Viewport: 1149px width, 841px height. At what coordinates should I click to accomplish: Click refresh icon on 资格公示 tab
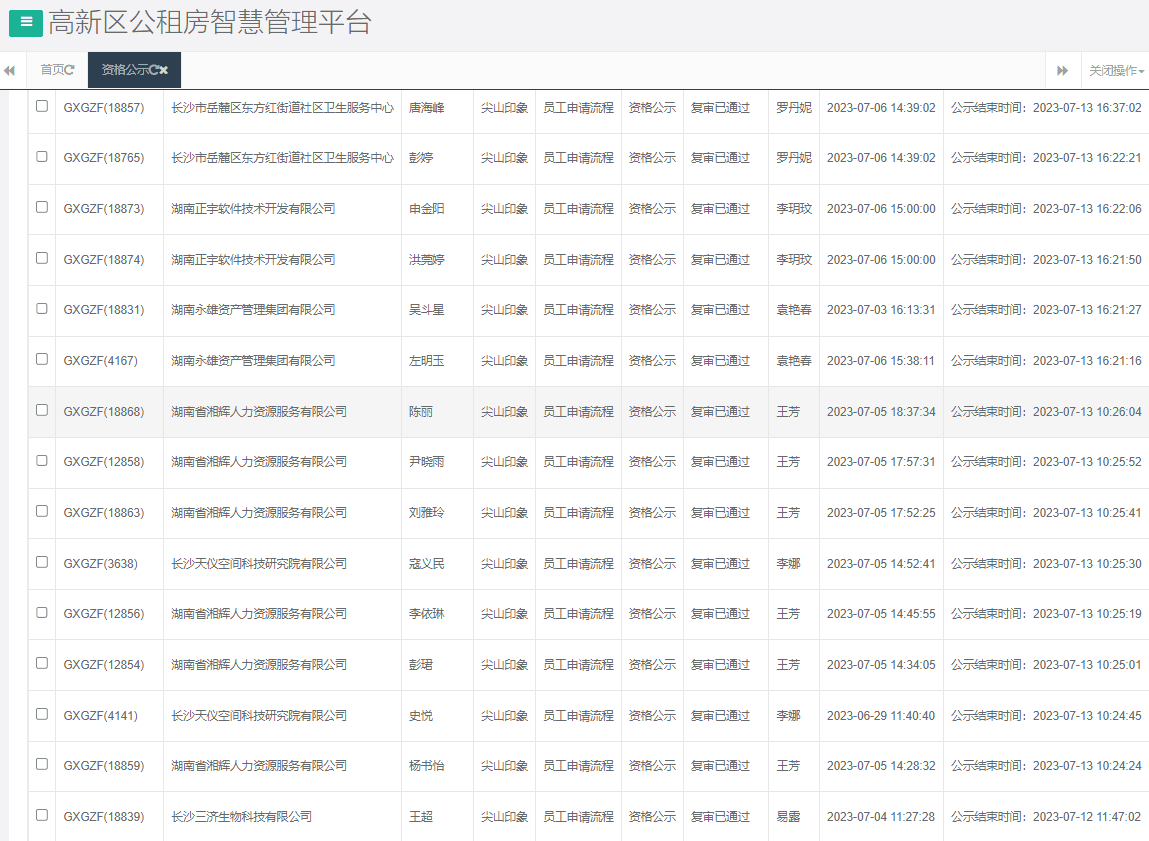pos(153,70)
